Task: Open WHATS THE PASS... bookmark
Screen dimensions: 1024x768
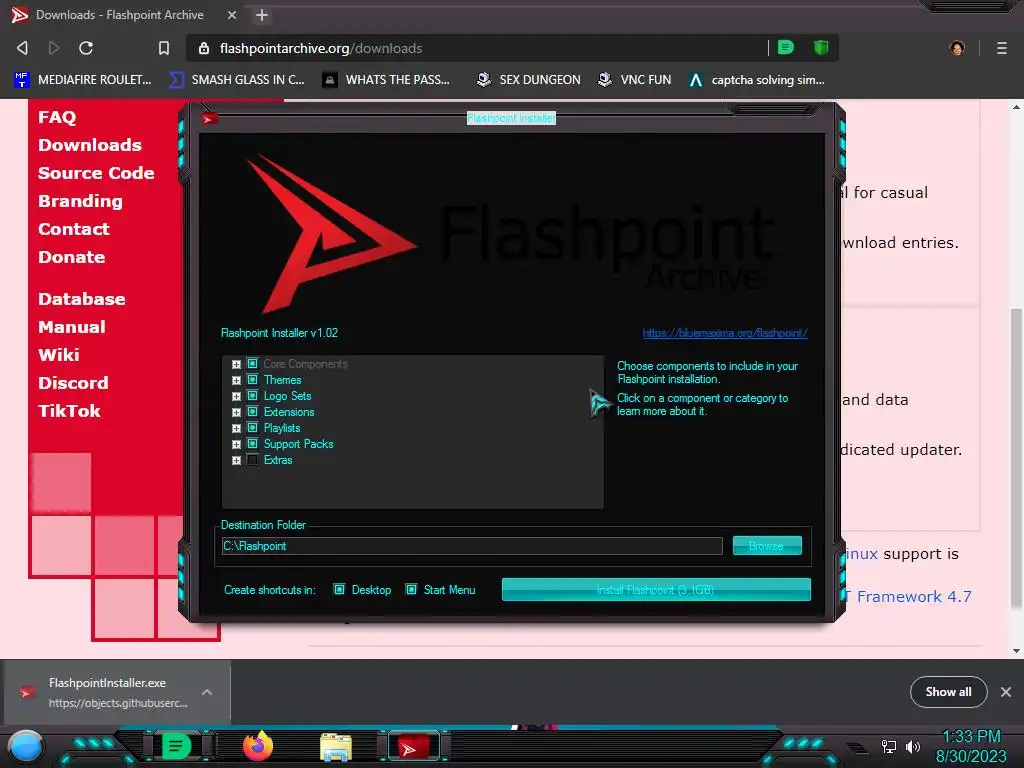Action: tap(387, 80)
